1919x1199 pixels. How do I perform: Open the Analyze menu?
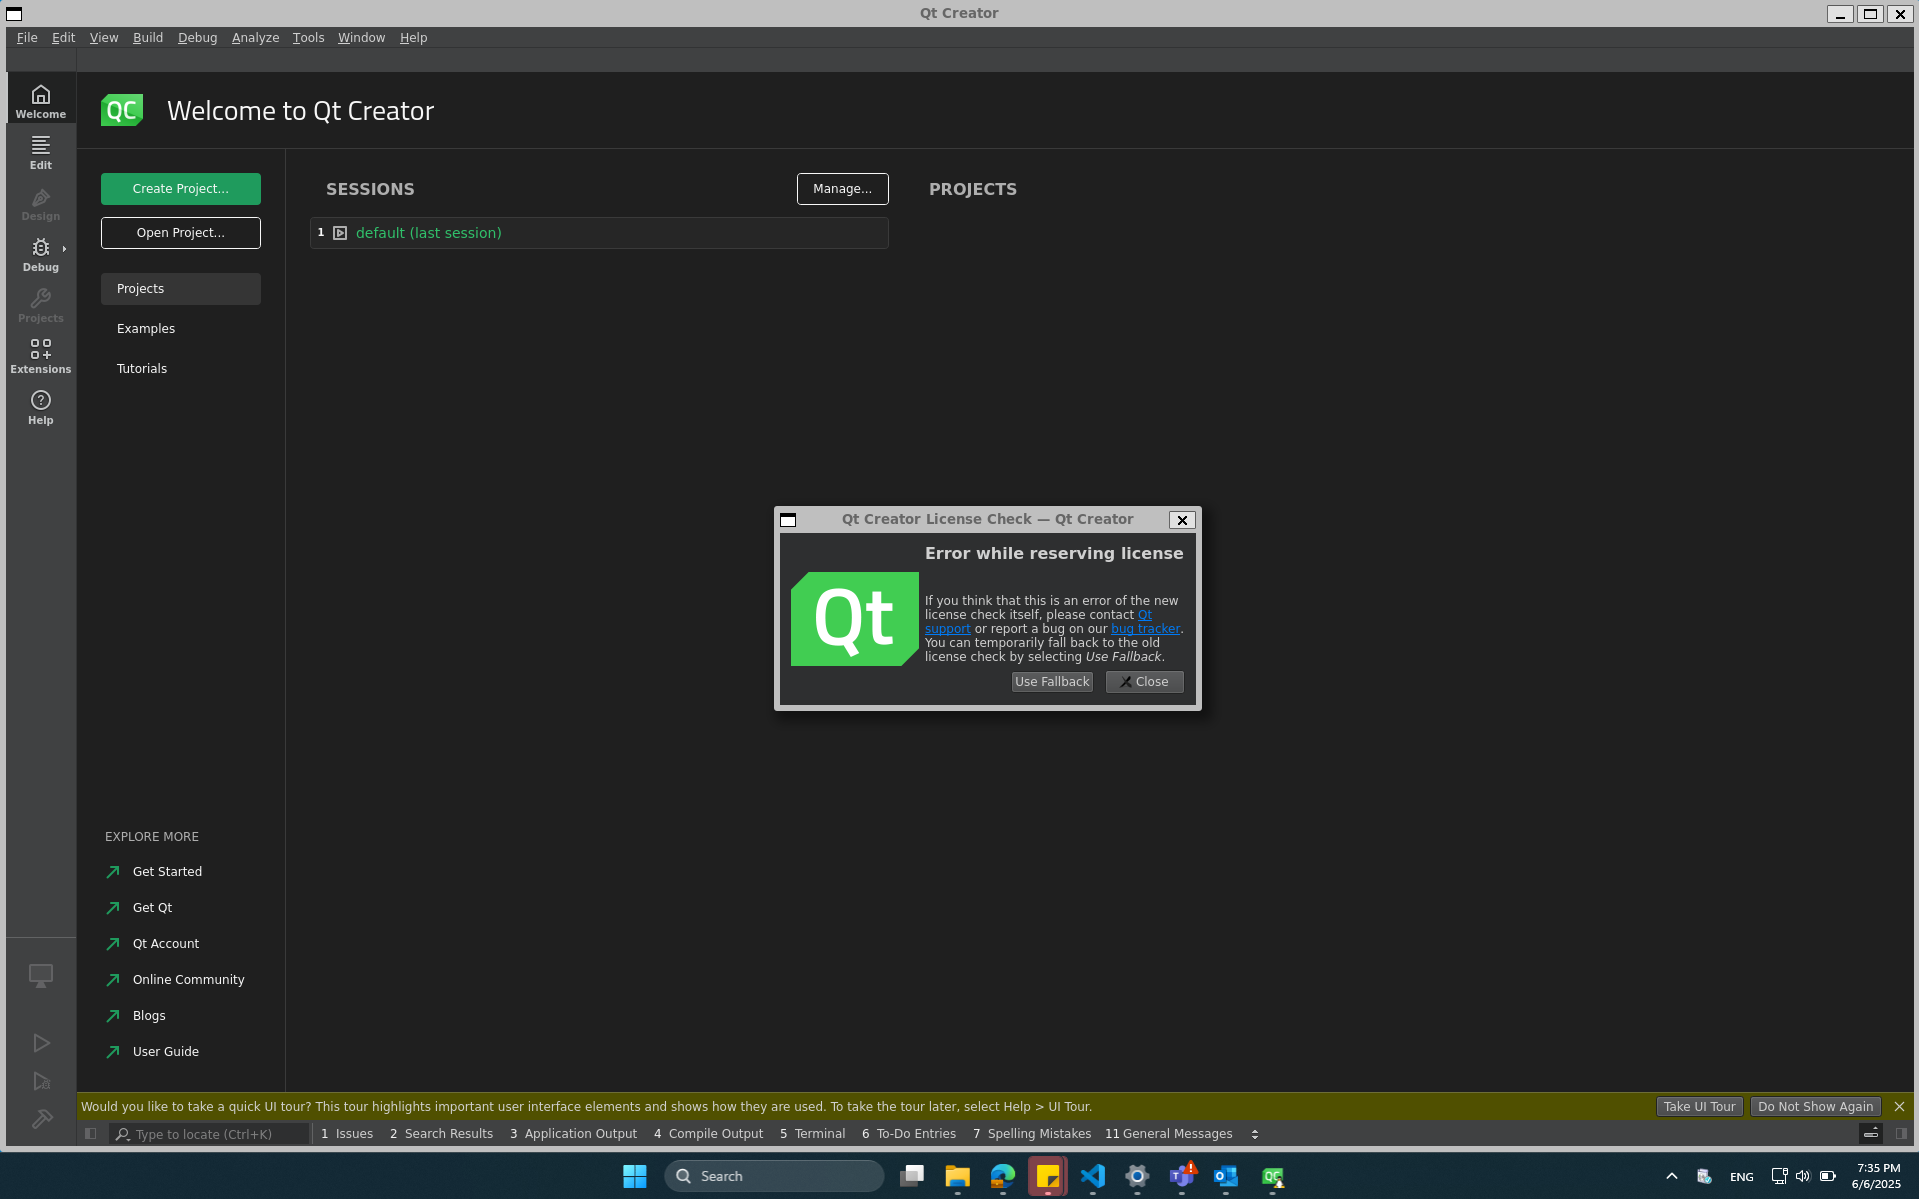(255, 38)
